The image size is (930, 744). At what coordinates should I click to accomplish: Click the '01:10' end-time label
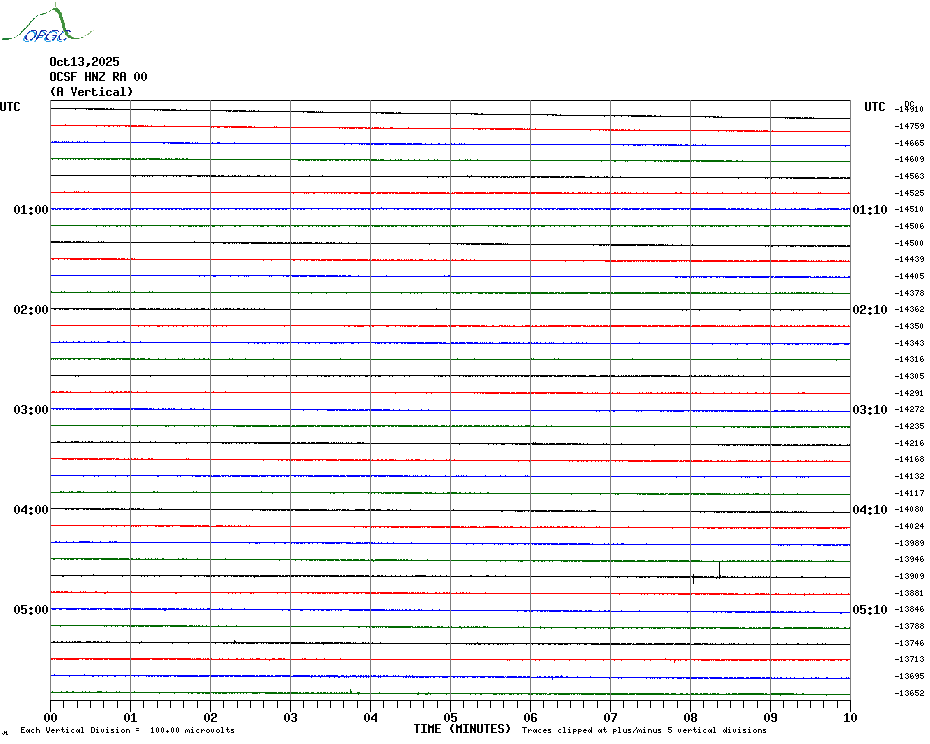pos(870,209)
